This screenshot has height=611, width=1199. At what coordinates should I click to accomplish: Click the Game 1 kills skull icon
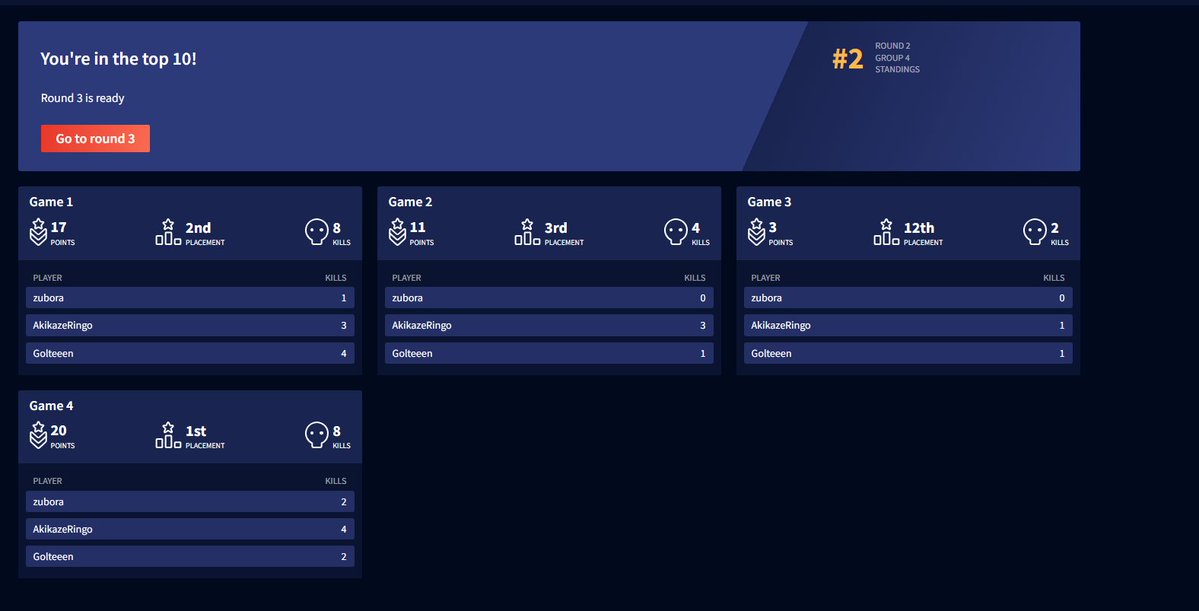[317, 232]
